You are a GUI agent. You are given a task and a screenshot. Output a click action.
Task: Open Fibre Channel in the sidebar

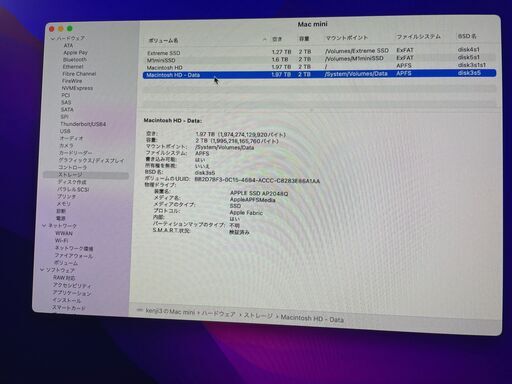(79, 74)
